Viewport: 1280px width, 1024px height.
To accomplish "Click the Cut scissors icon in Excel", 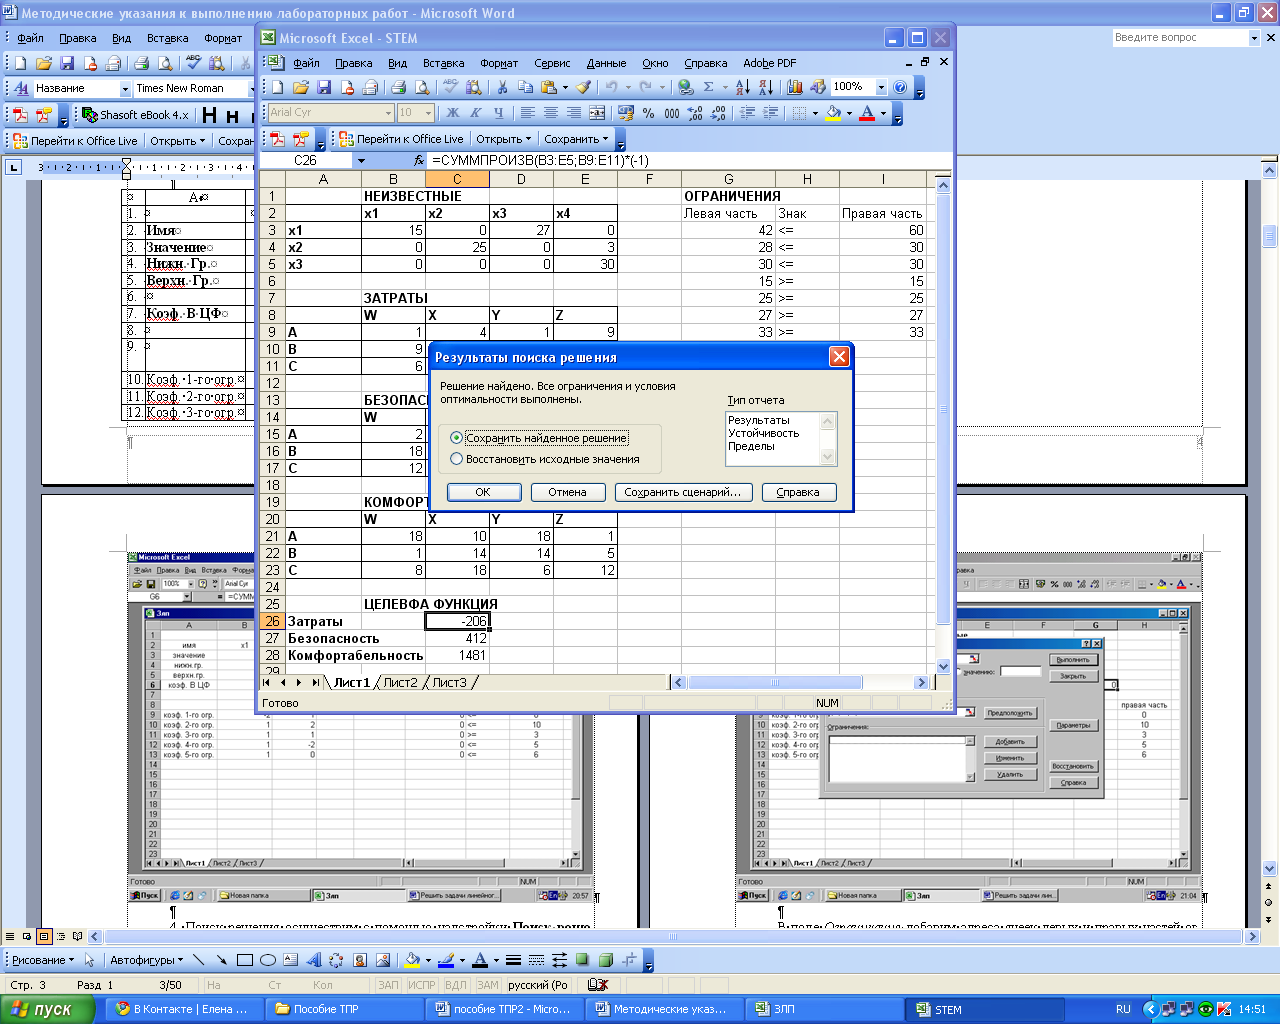I will point(502,87).
